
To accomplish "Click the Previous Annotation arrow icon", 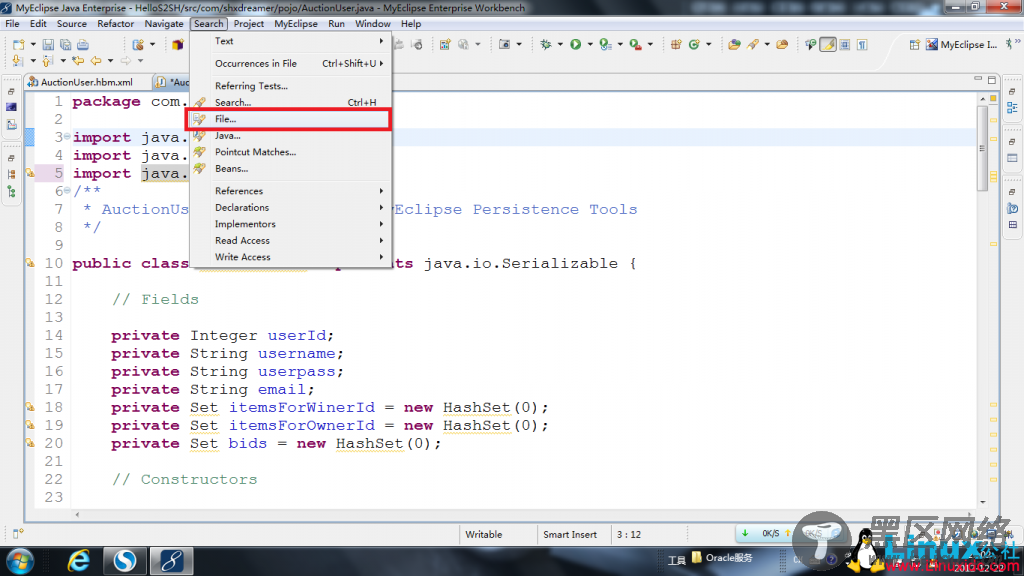I will 48,61.
